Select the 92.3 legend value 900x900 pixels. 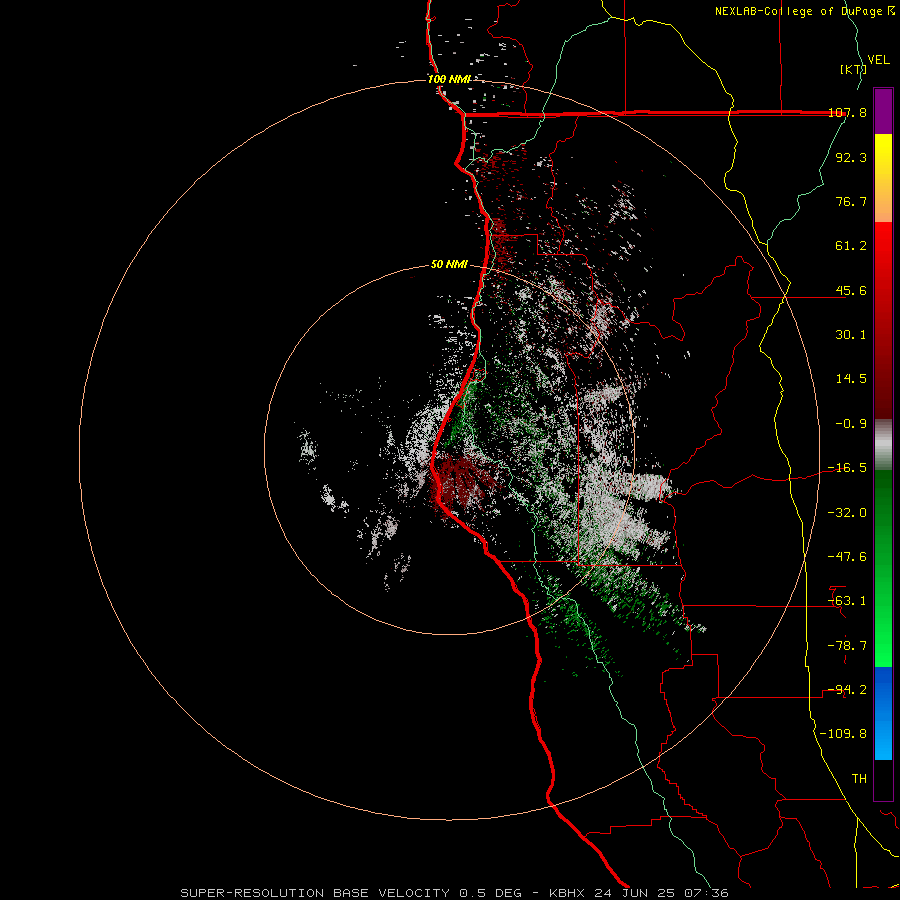coord(851,157)
